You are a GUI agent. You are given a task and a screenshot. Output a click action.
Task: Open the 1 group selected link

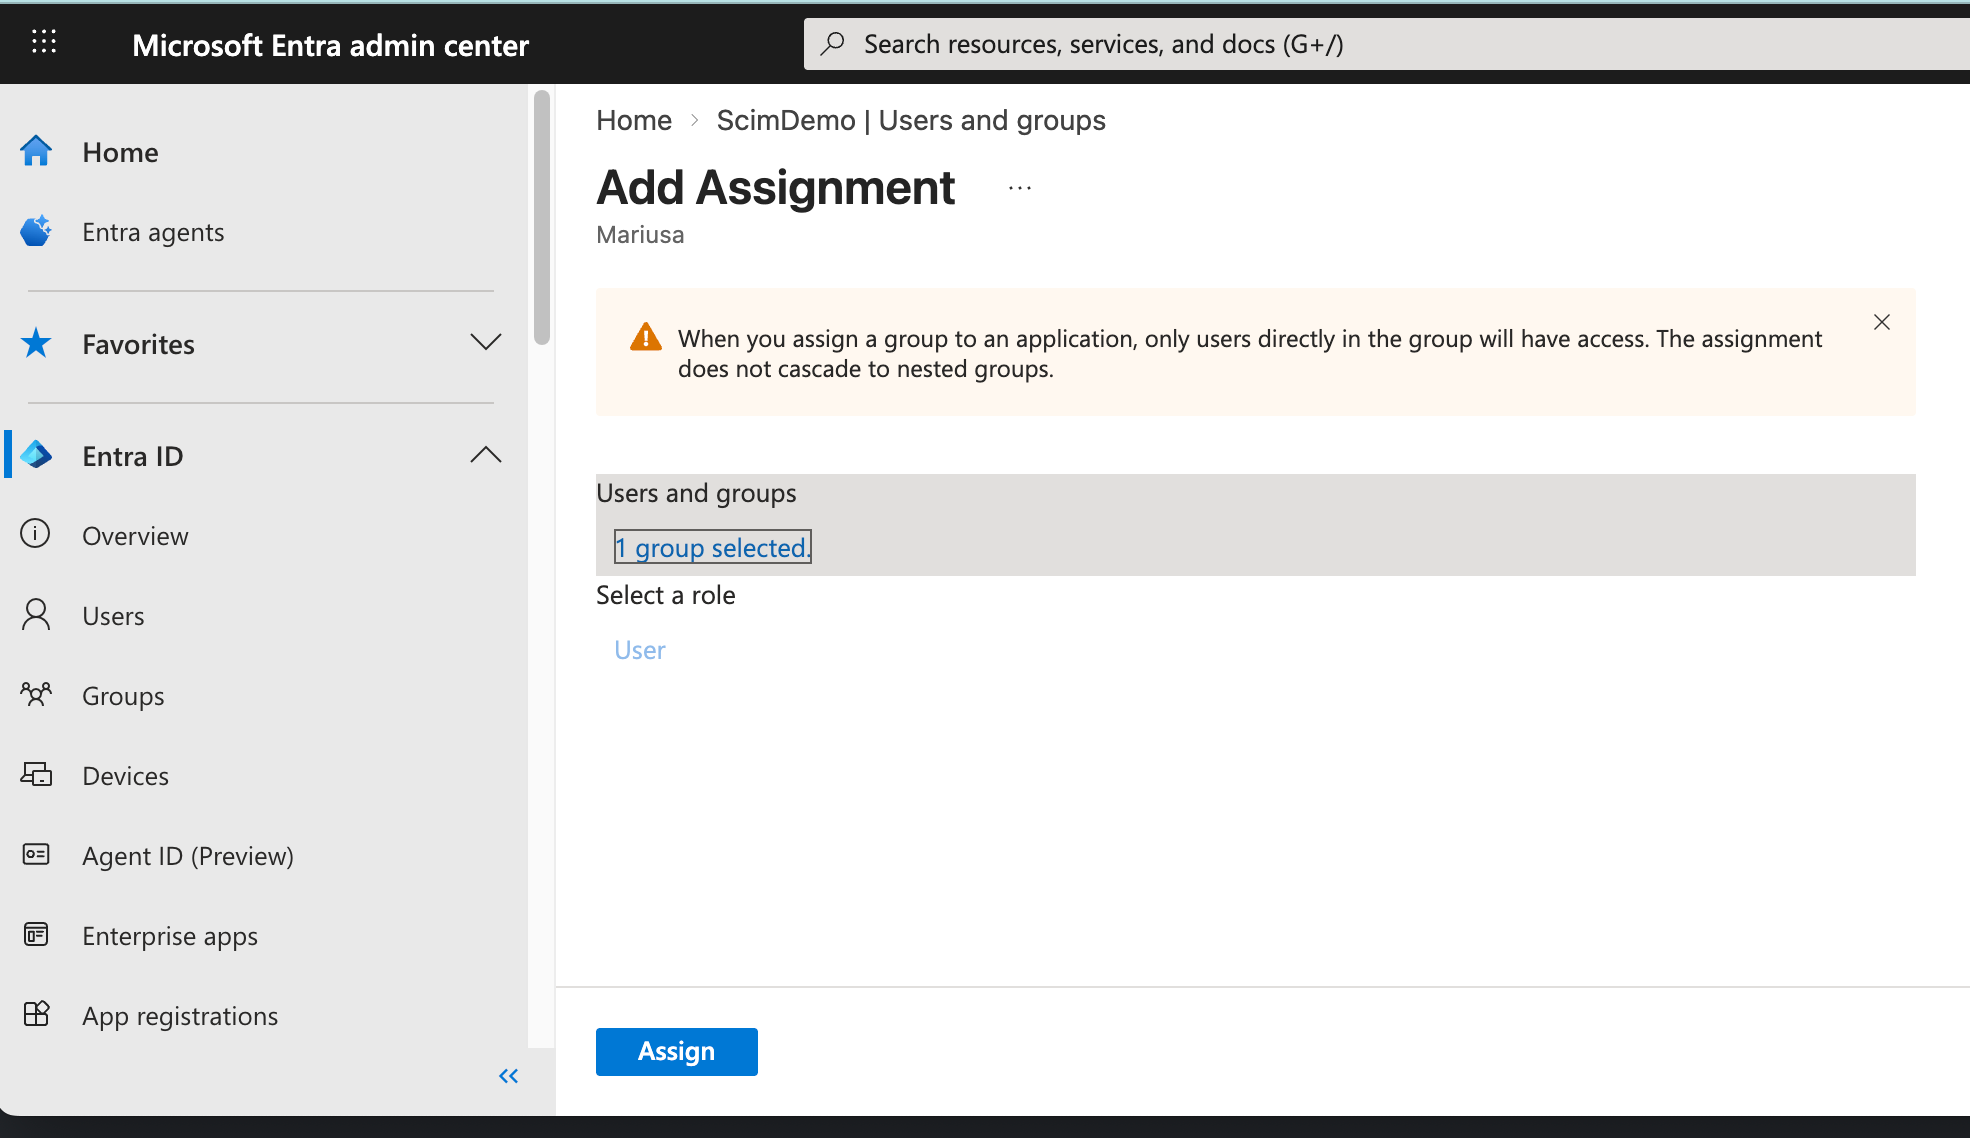tap(712, 547)
